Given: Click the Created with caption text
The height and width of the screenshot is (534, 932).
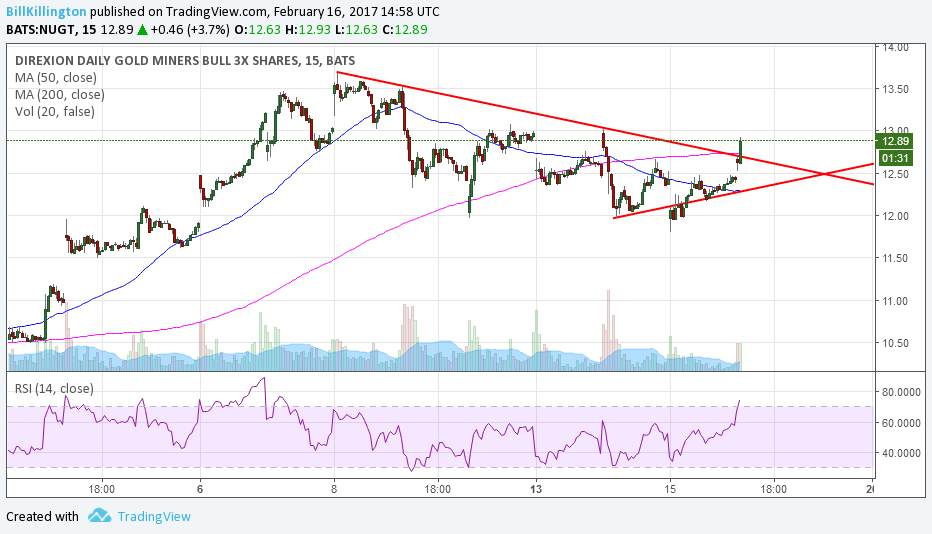Looking at the screenshot, I should point(42,516).
